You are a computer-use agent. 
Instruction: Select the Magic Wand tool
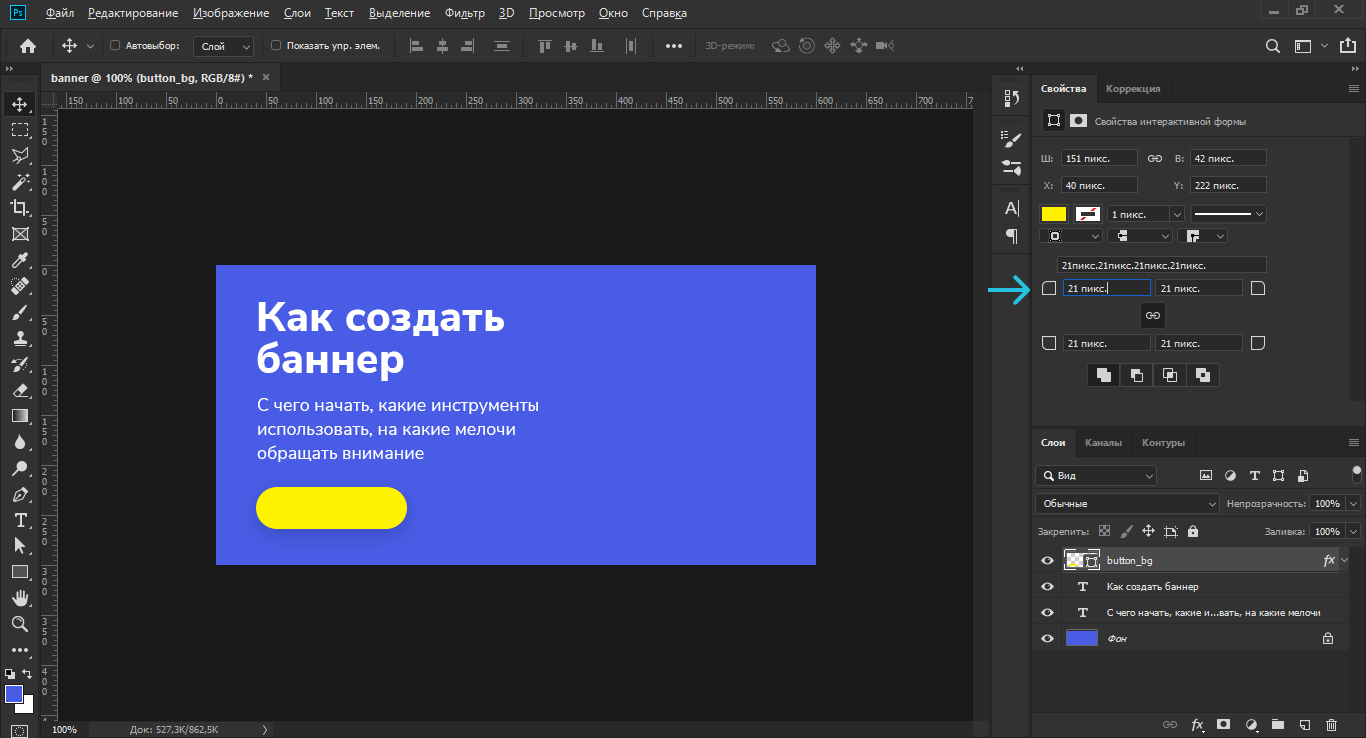[x=19, y=182]
